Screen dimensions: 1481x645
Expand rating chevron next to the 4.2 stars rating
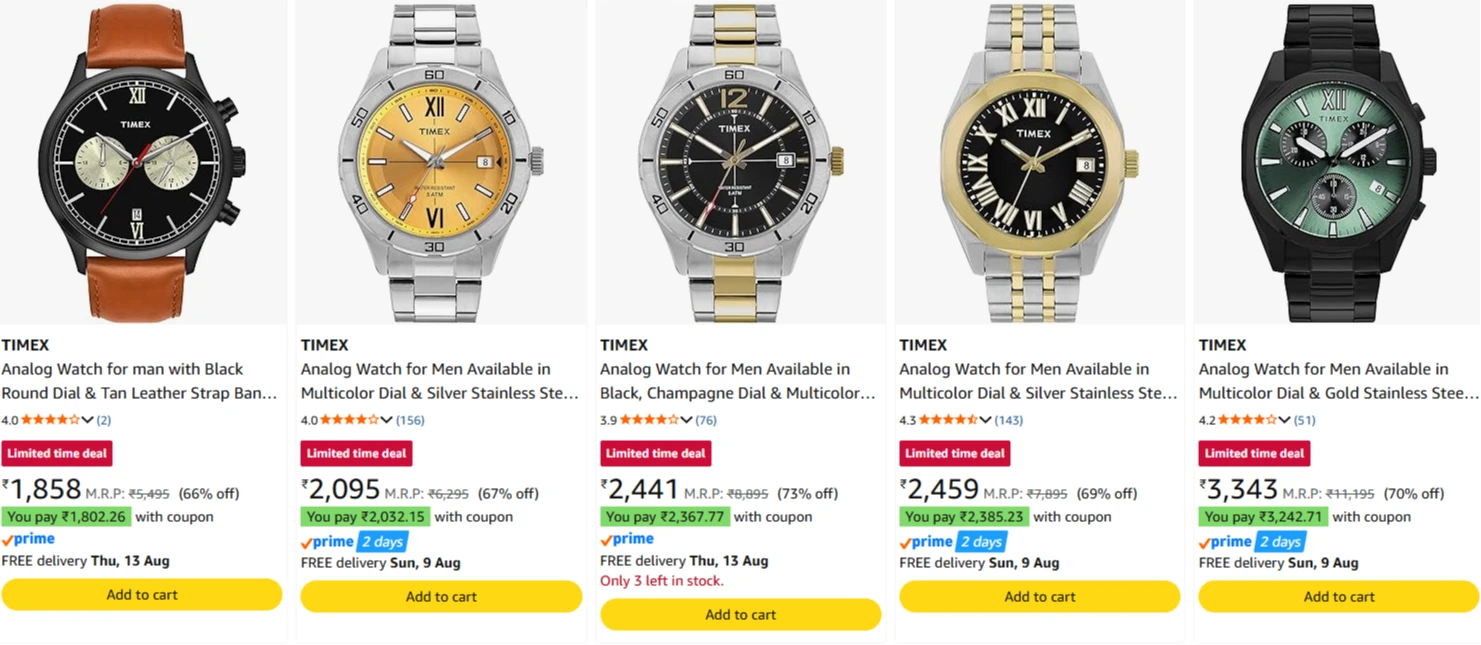(1285, 420)
